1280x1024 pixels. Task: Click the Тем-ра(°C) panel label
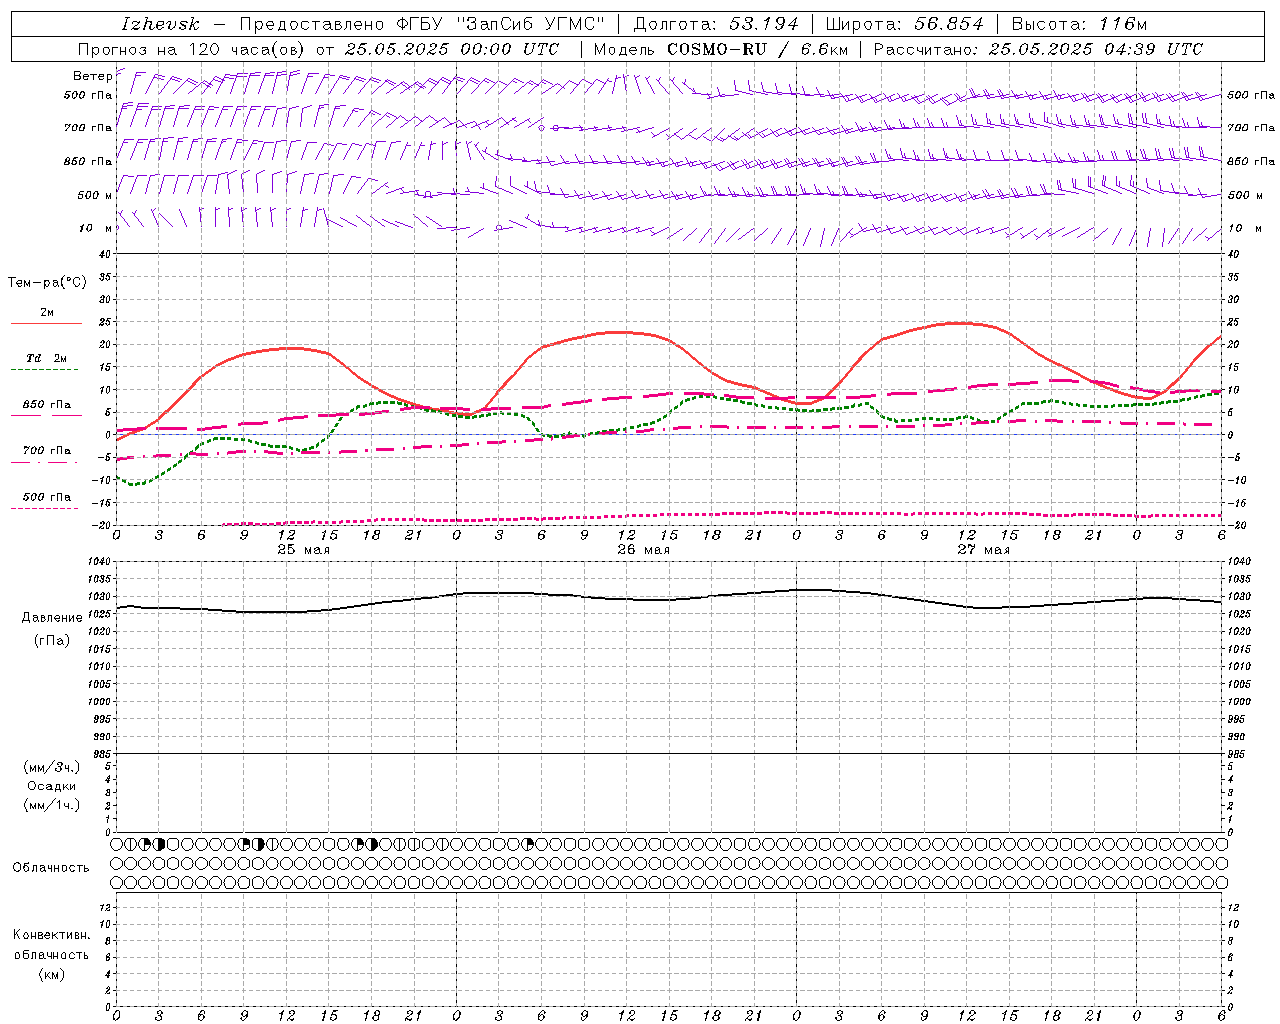(47, 283)
